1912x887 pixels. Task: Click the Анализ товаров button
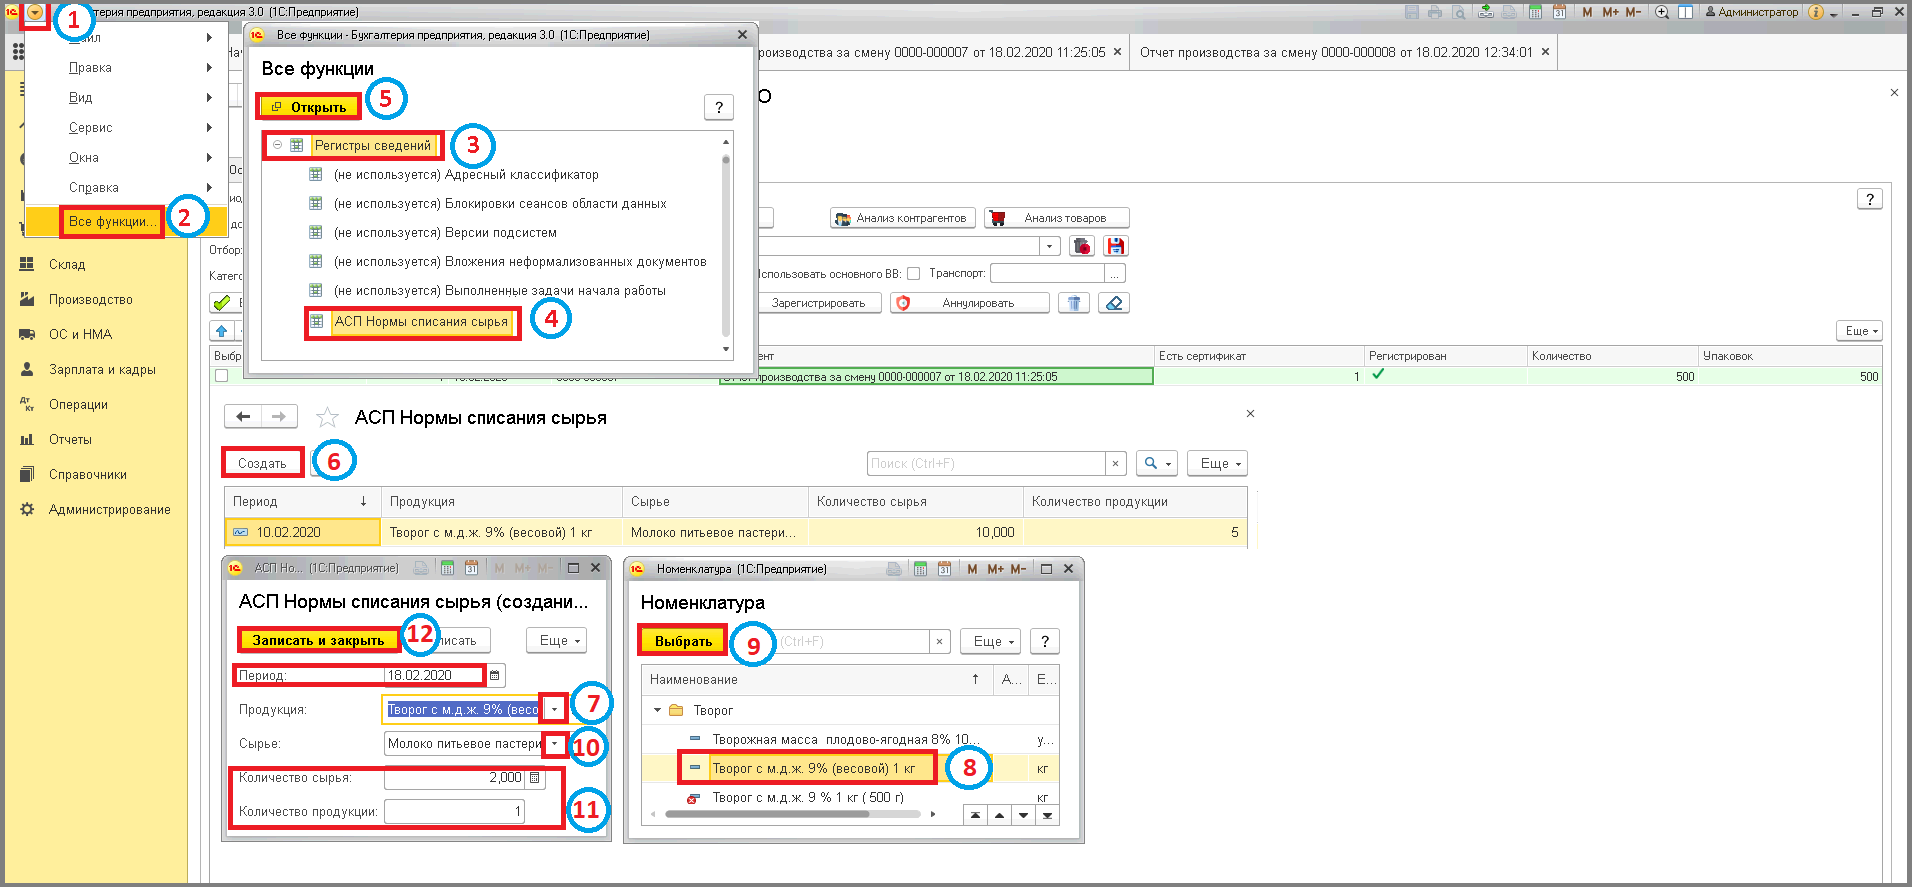click(x=1057, y=218)
